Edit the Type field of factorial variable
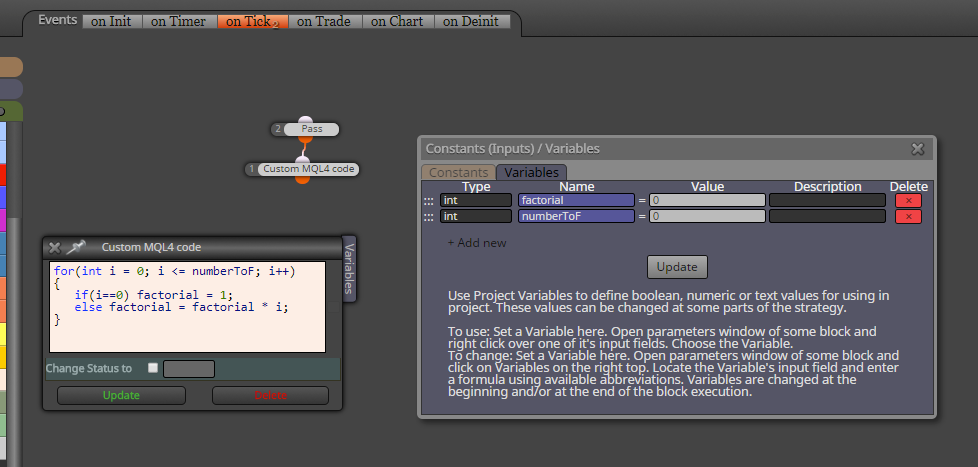 point(476,200)
